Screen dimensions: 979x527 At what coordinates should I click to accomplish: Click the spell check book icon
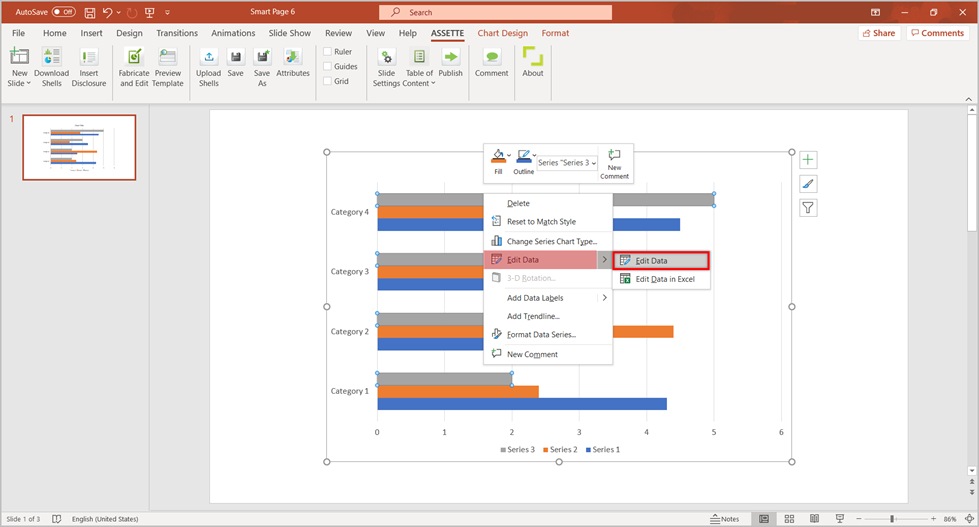[56, 519]
